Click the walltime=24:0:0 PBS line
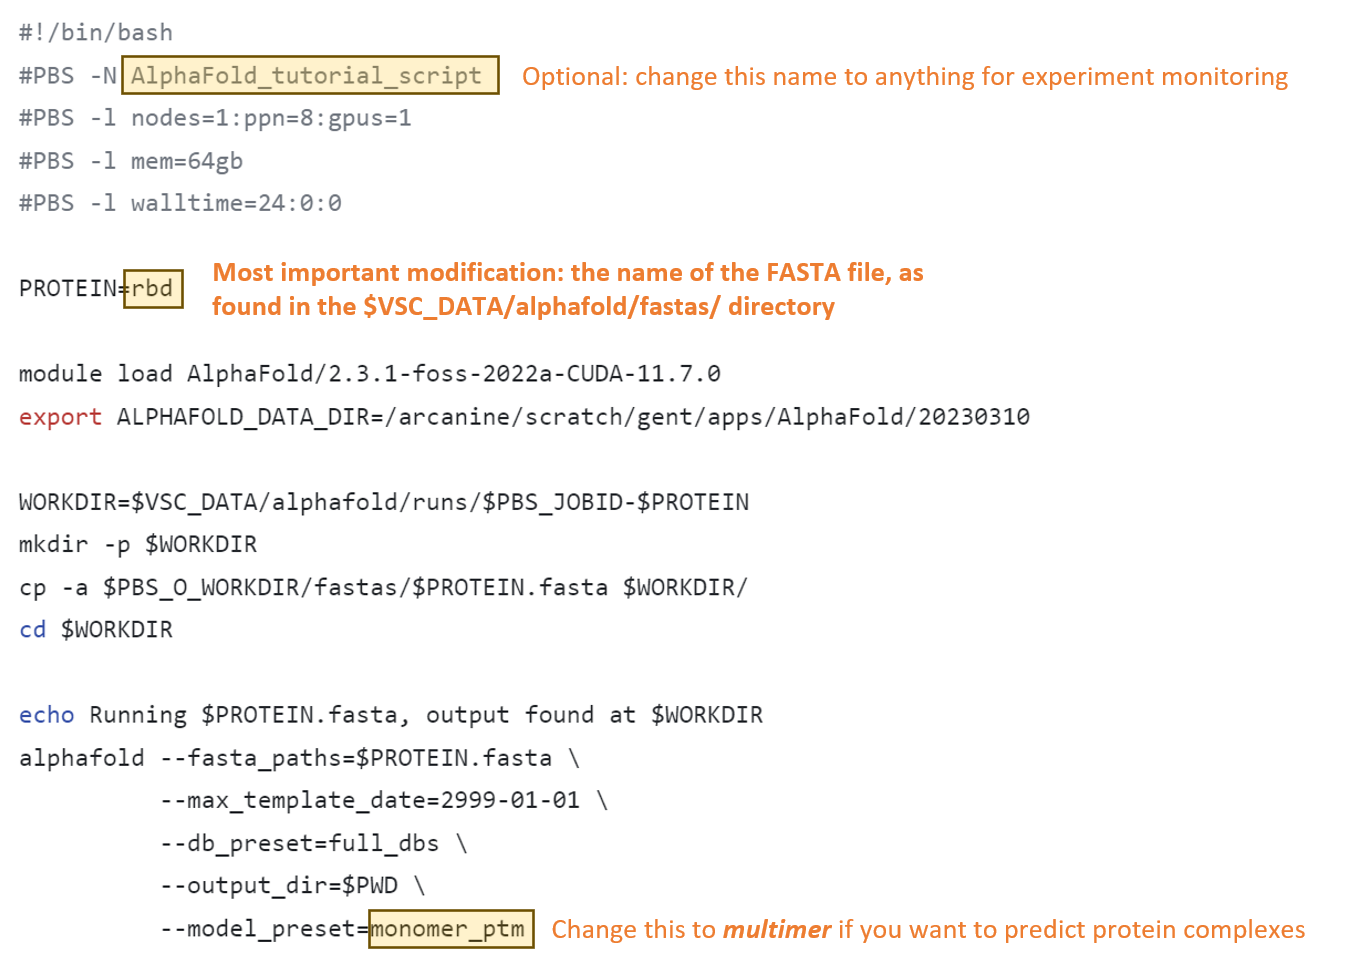 tap(180, 204)
